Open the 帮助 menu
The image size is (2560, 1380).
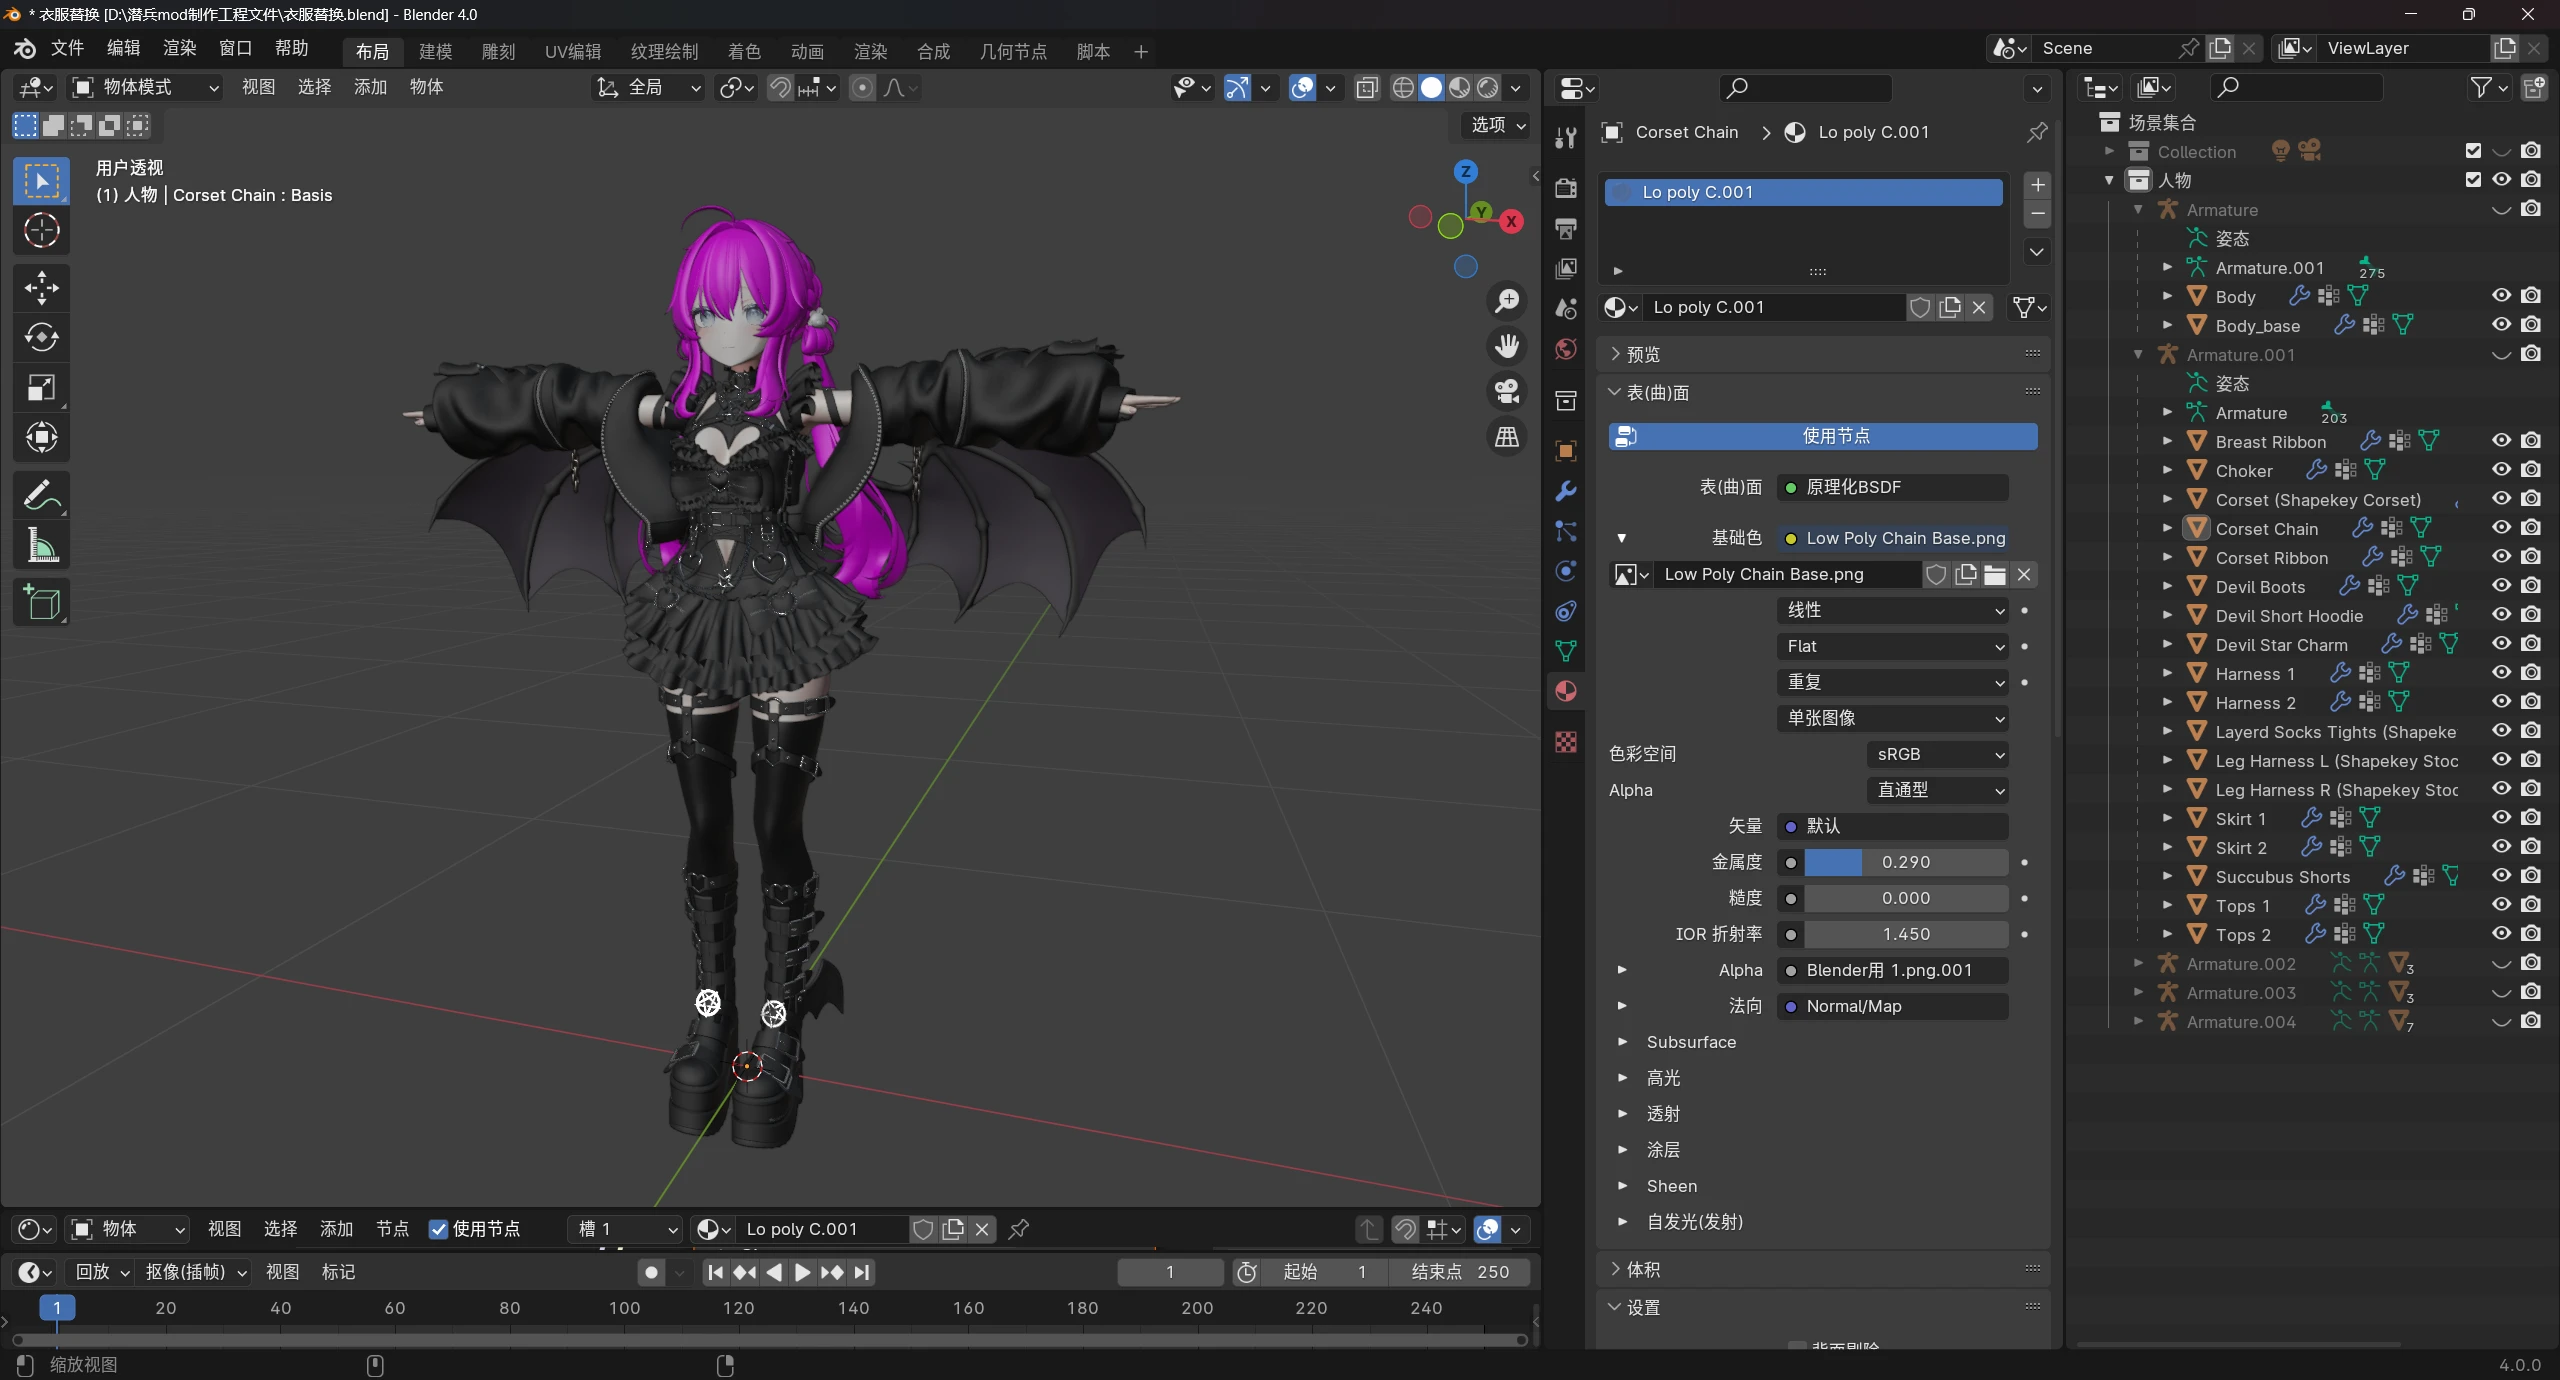(291, 49)
